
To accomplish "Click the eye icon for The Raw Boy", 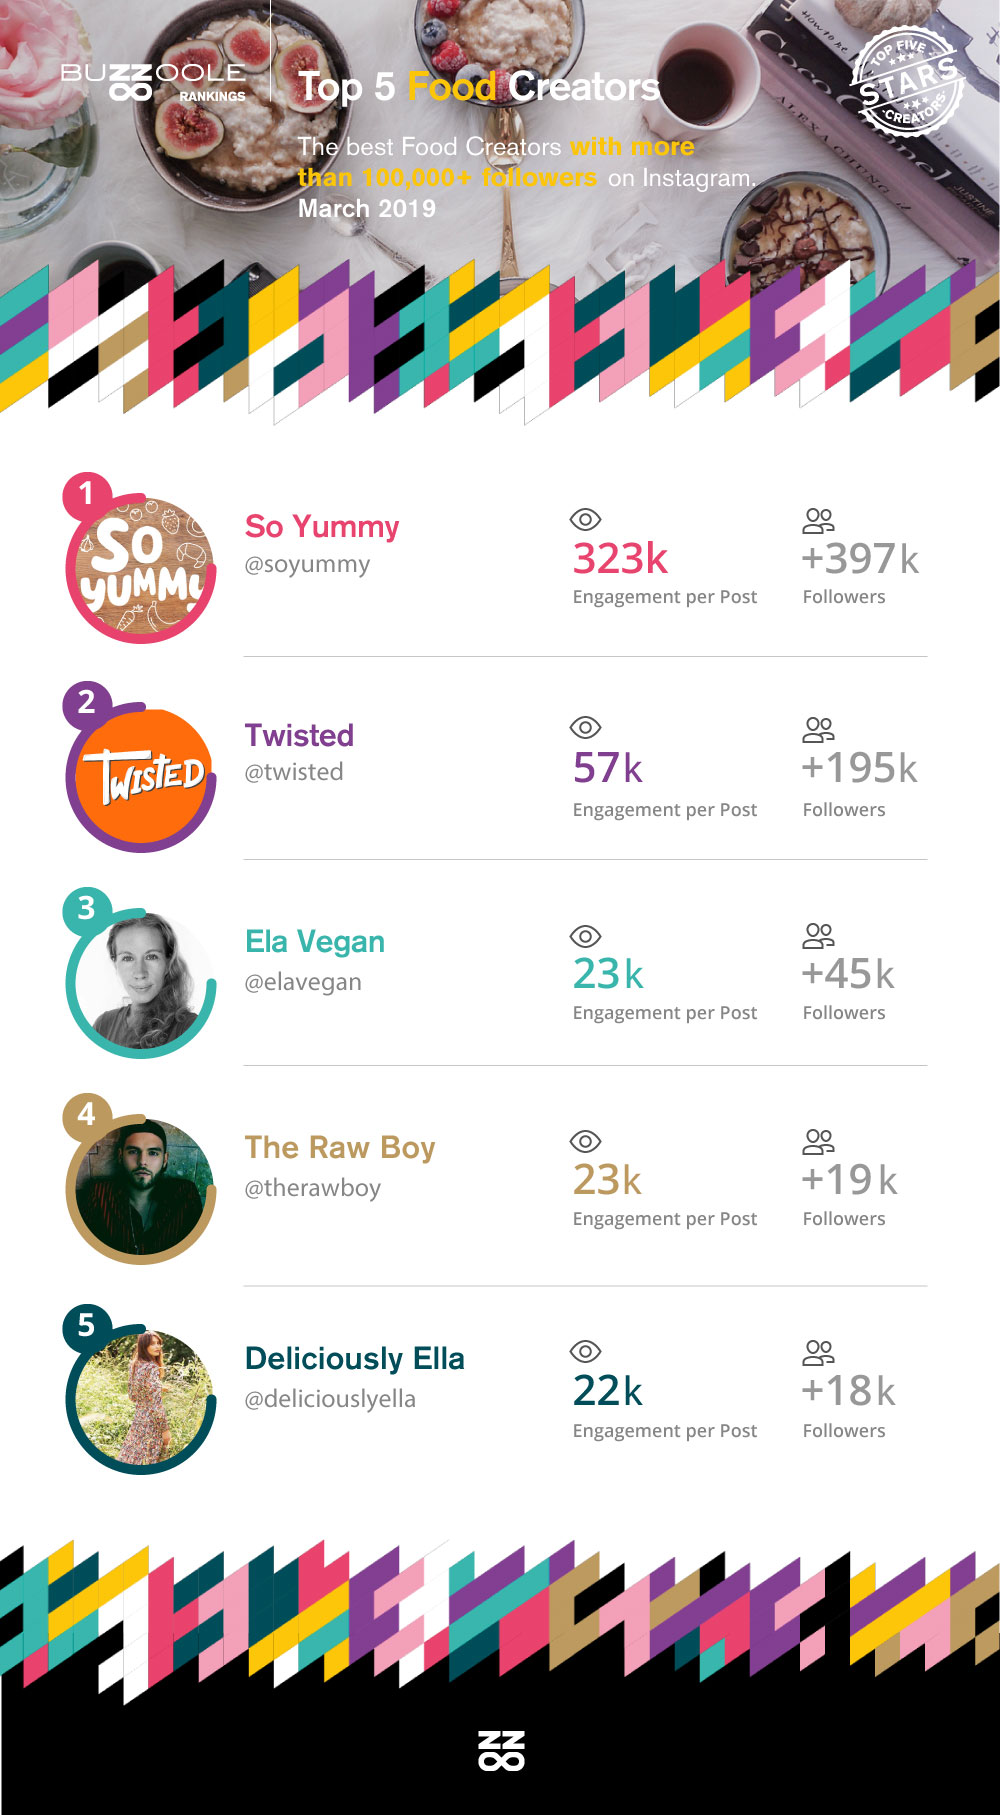I will 585,1141.
